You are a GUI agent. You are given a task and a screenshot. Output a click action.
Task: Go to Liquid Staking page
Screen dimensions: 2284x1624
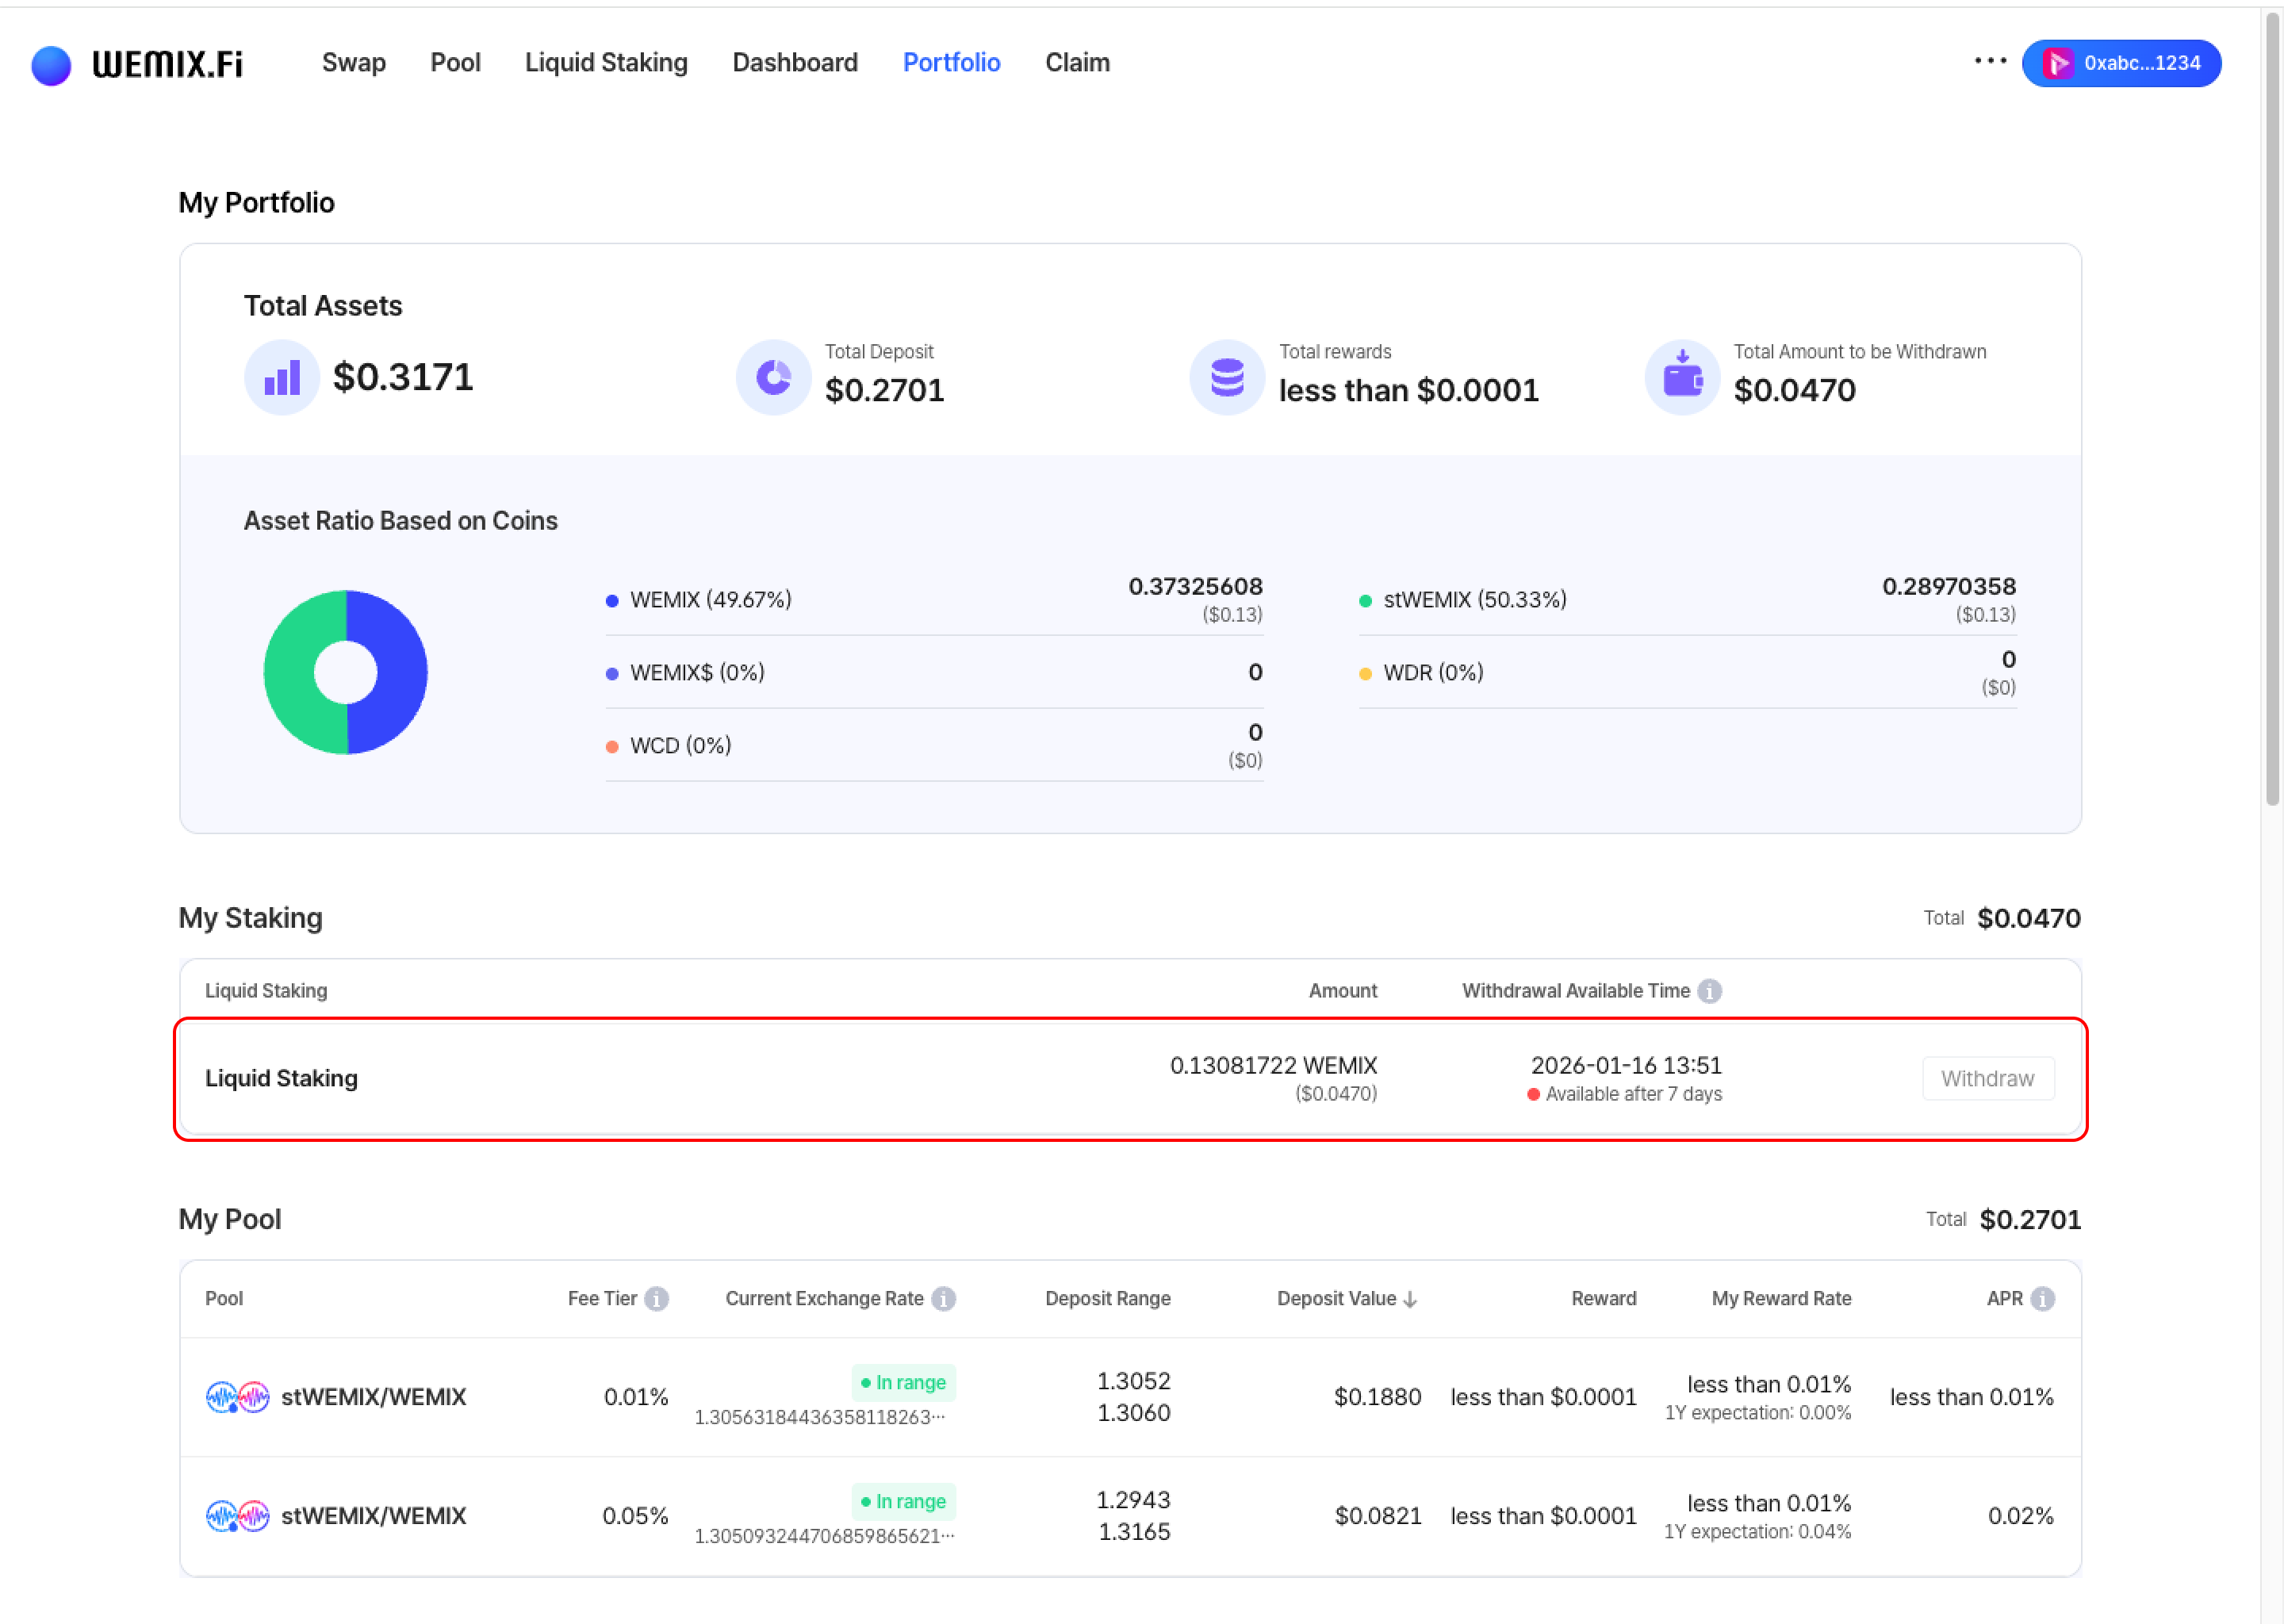point(606,63)
